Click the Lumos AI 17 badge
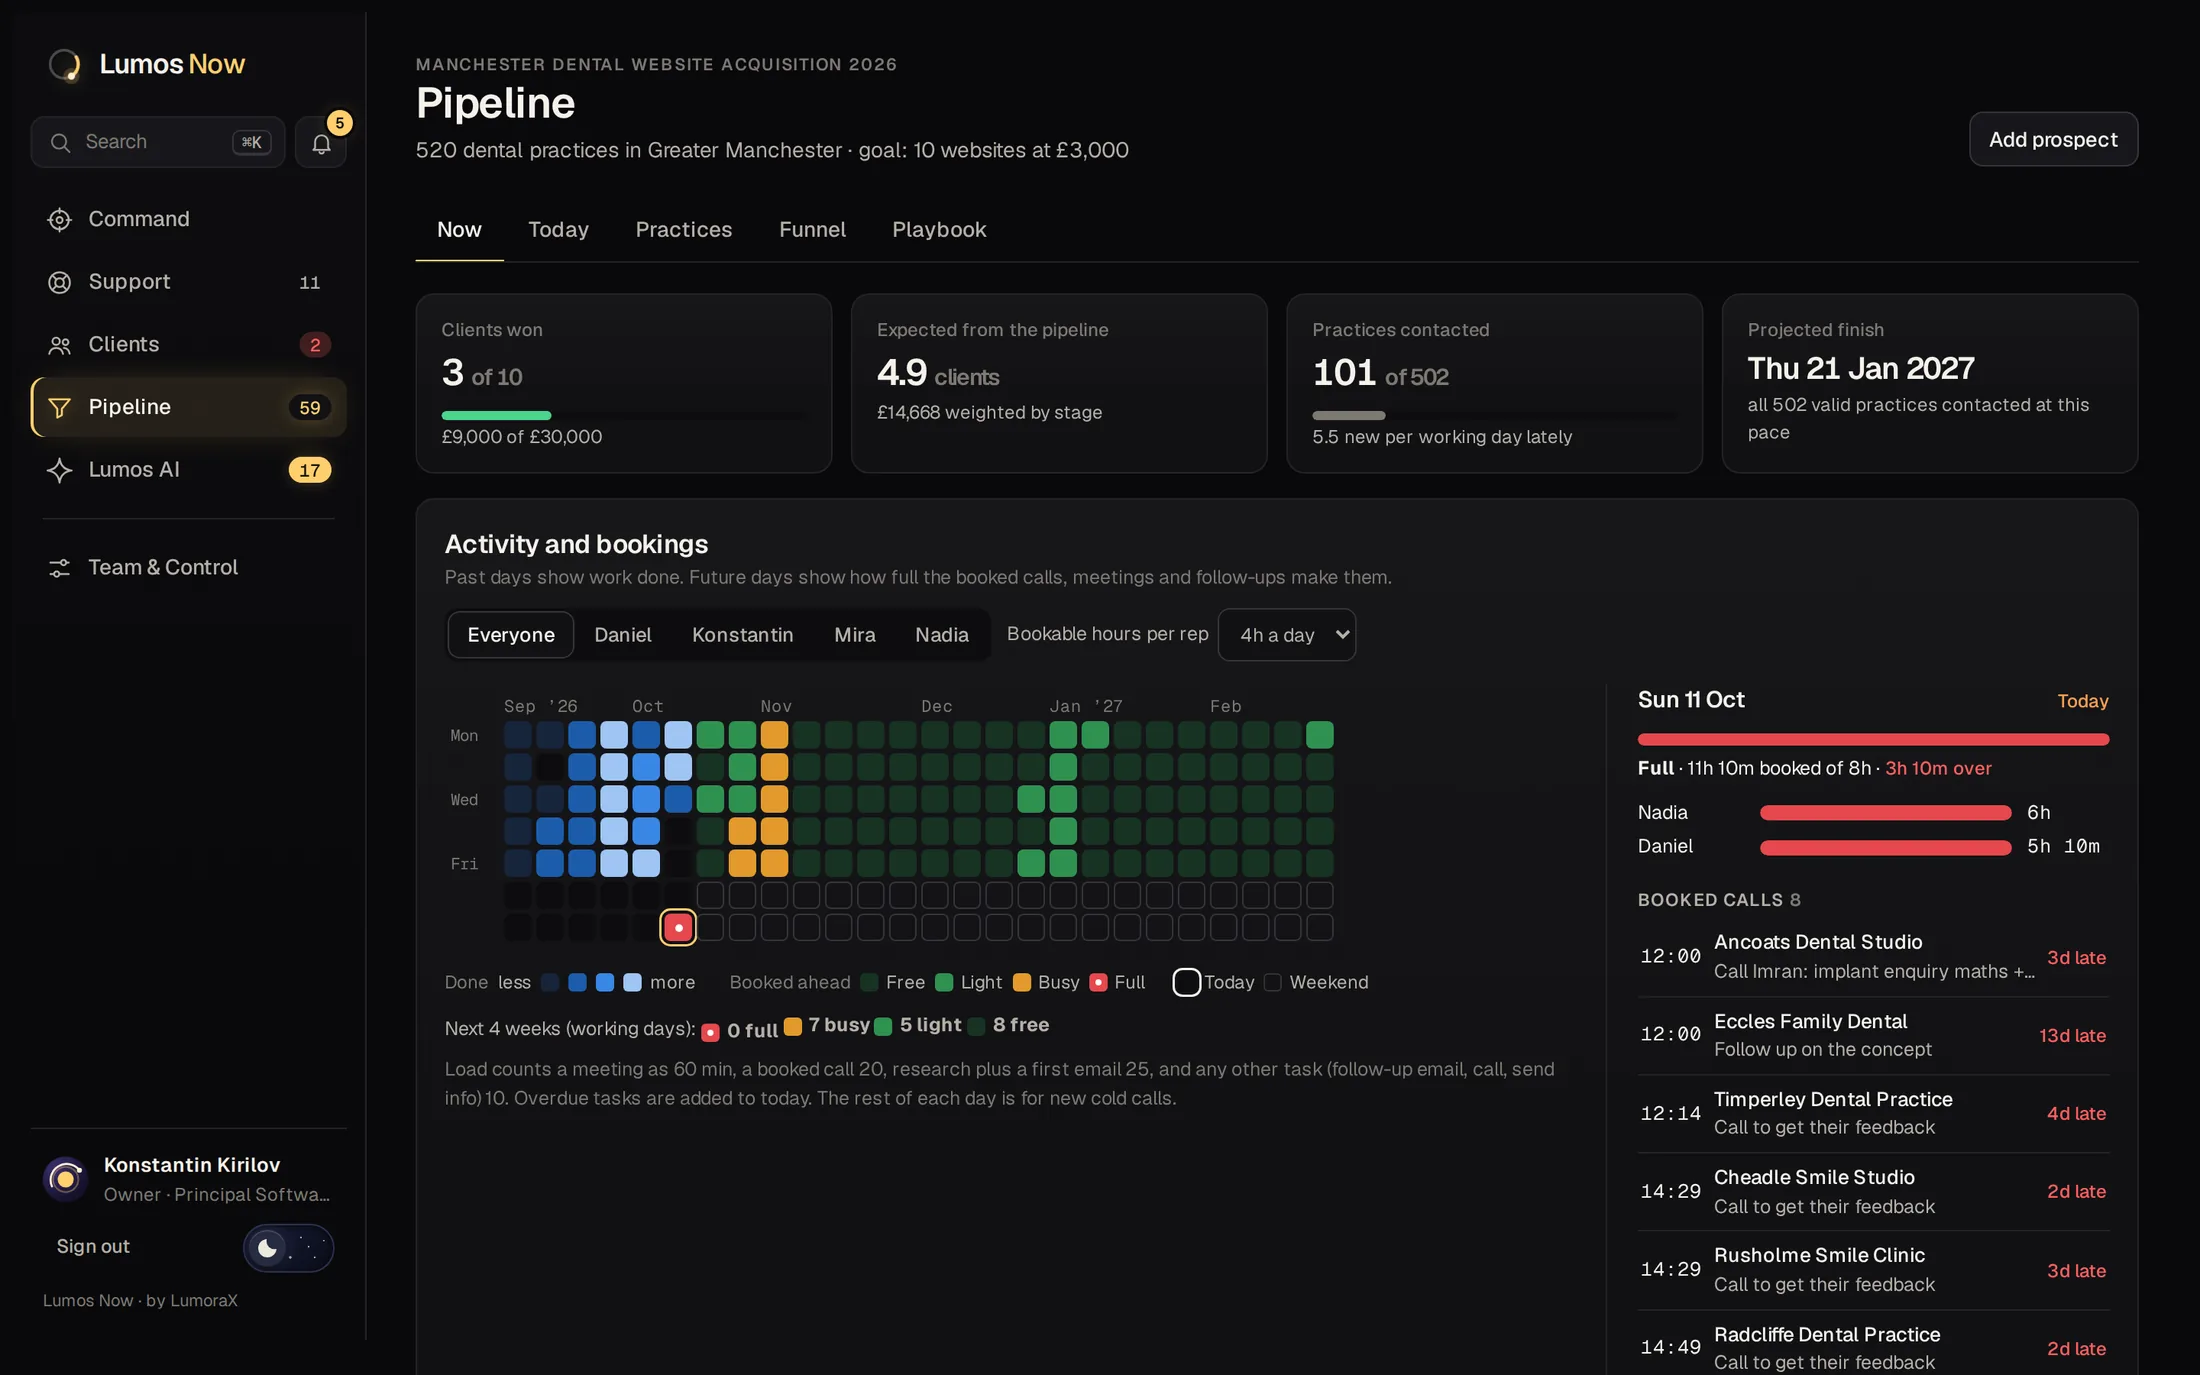The image size is (2200, 1375). pos(310,470)
